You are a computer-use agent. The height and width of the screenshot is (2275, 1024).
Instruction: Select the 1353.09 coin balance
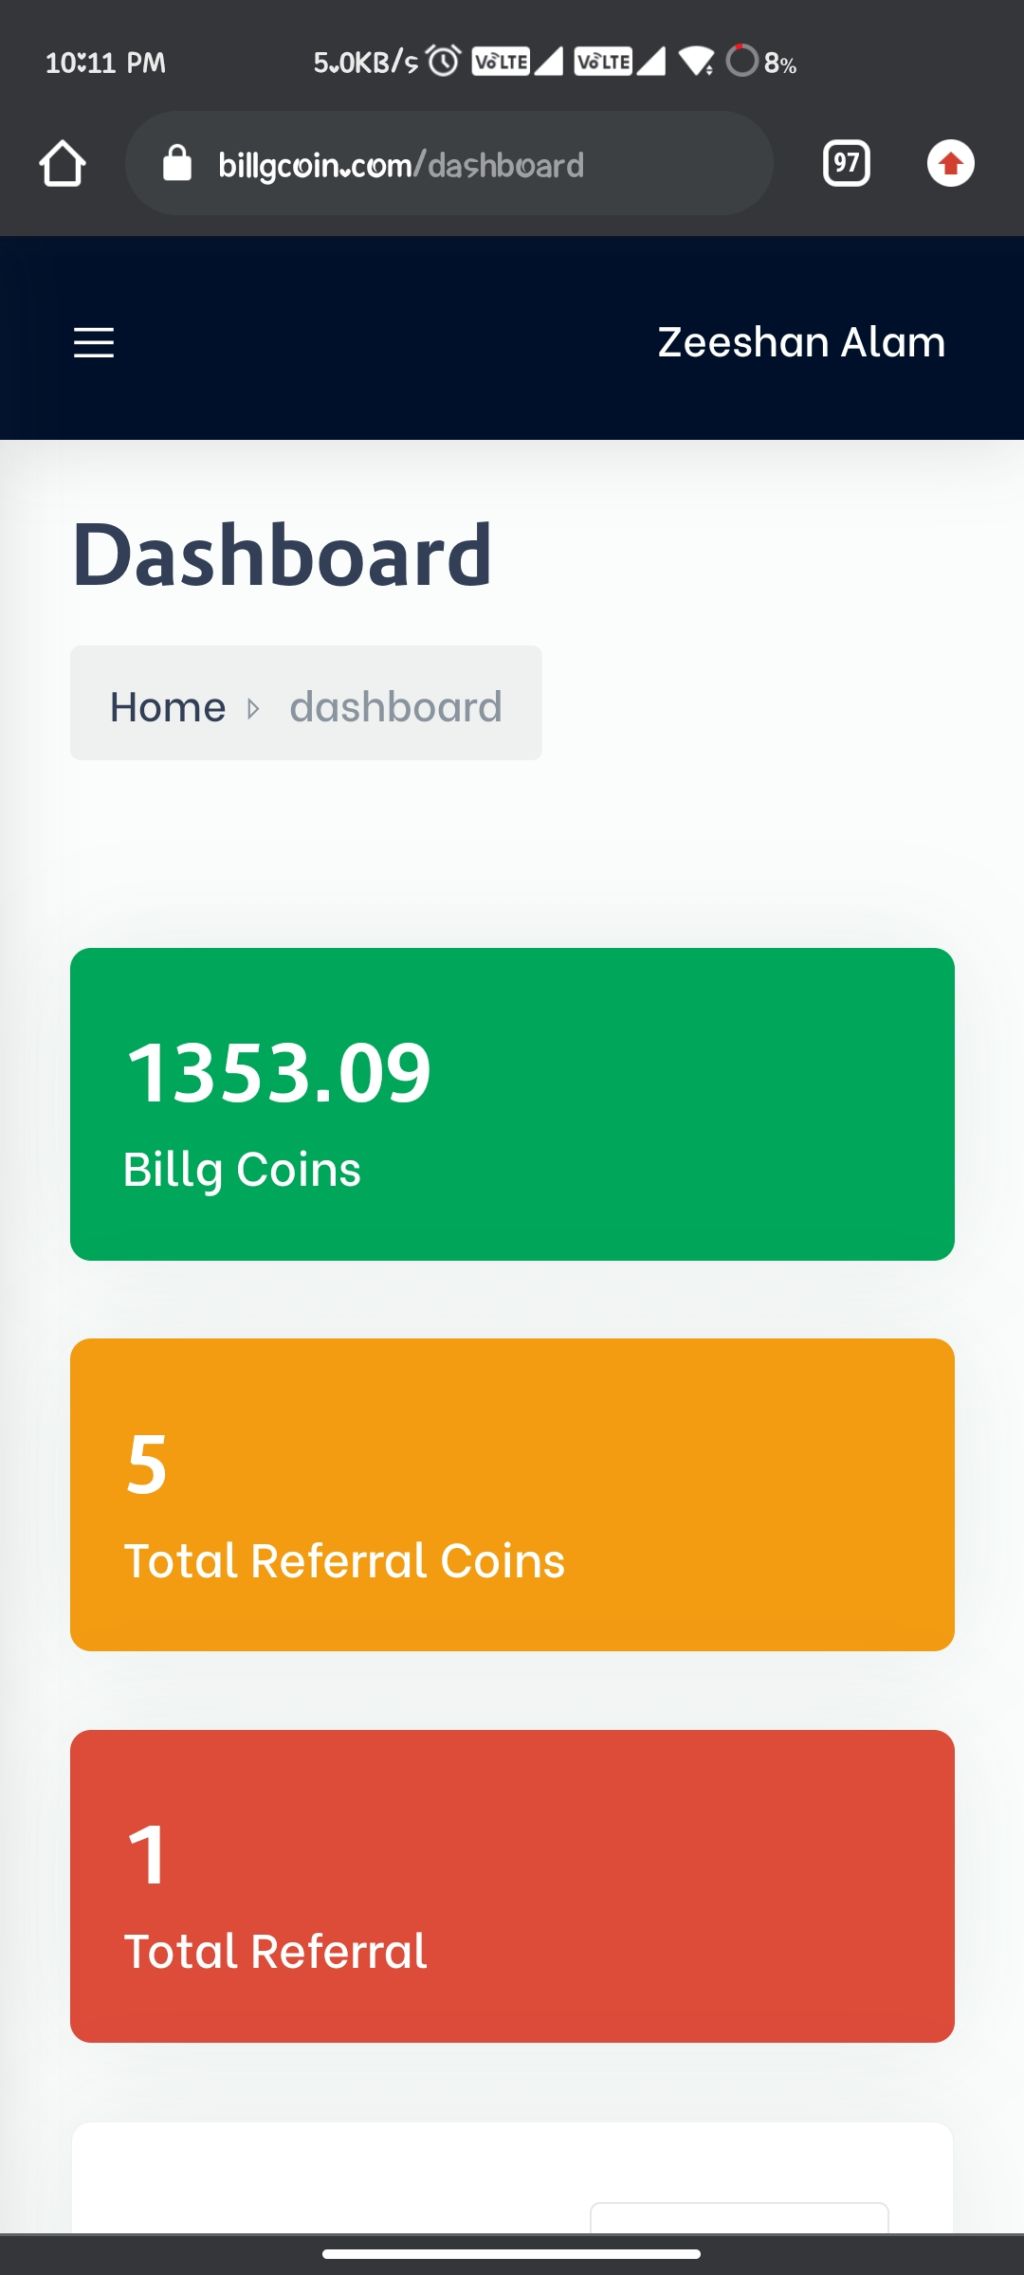coord(279,1073)
